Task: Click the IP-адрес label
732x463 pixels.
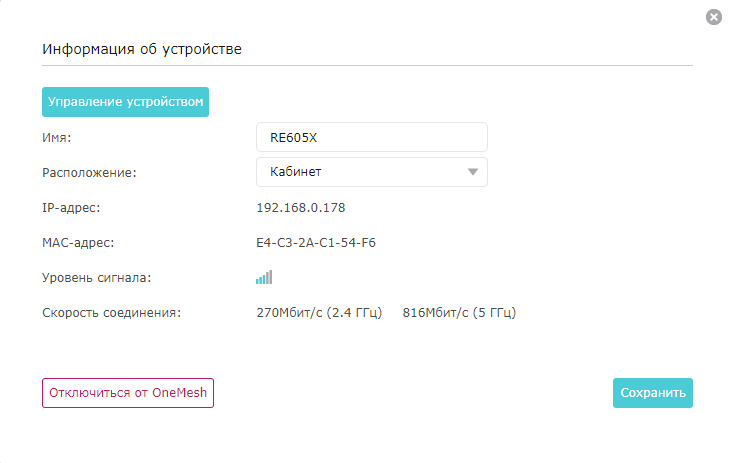Action: (71, 208)
